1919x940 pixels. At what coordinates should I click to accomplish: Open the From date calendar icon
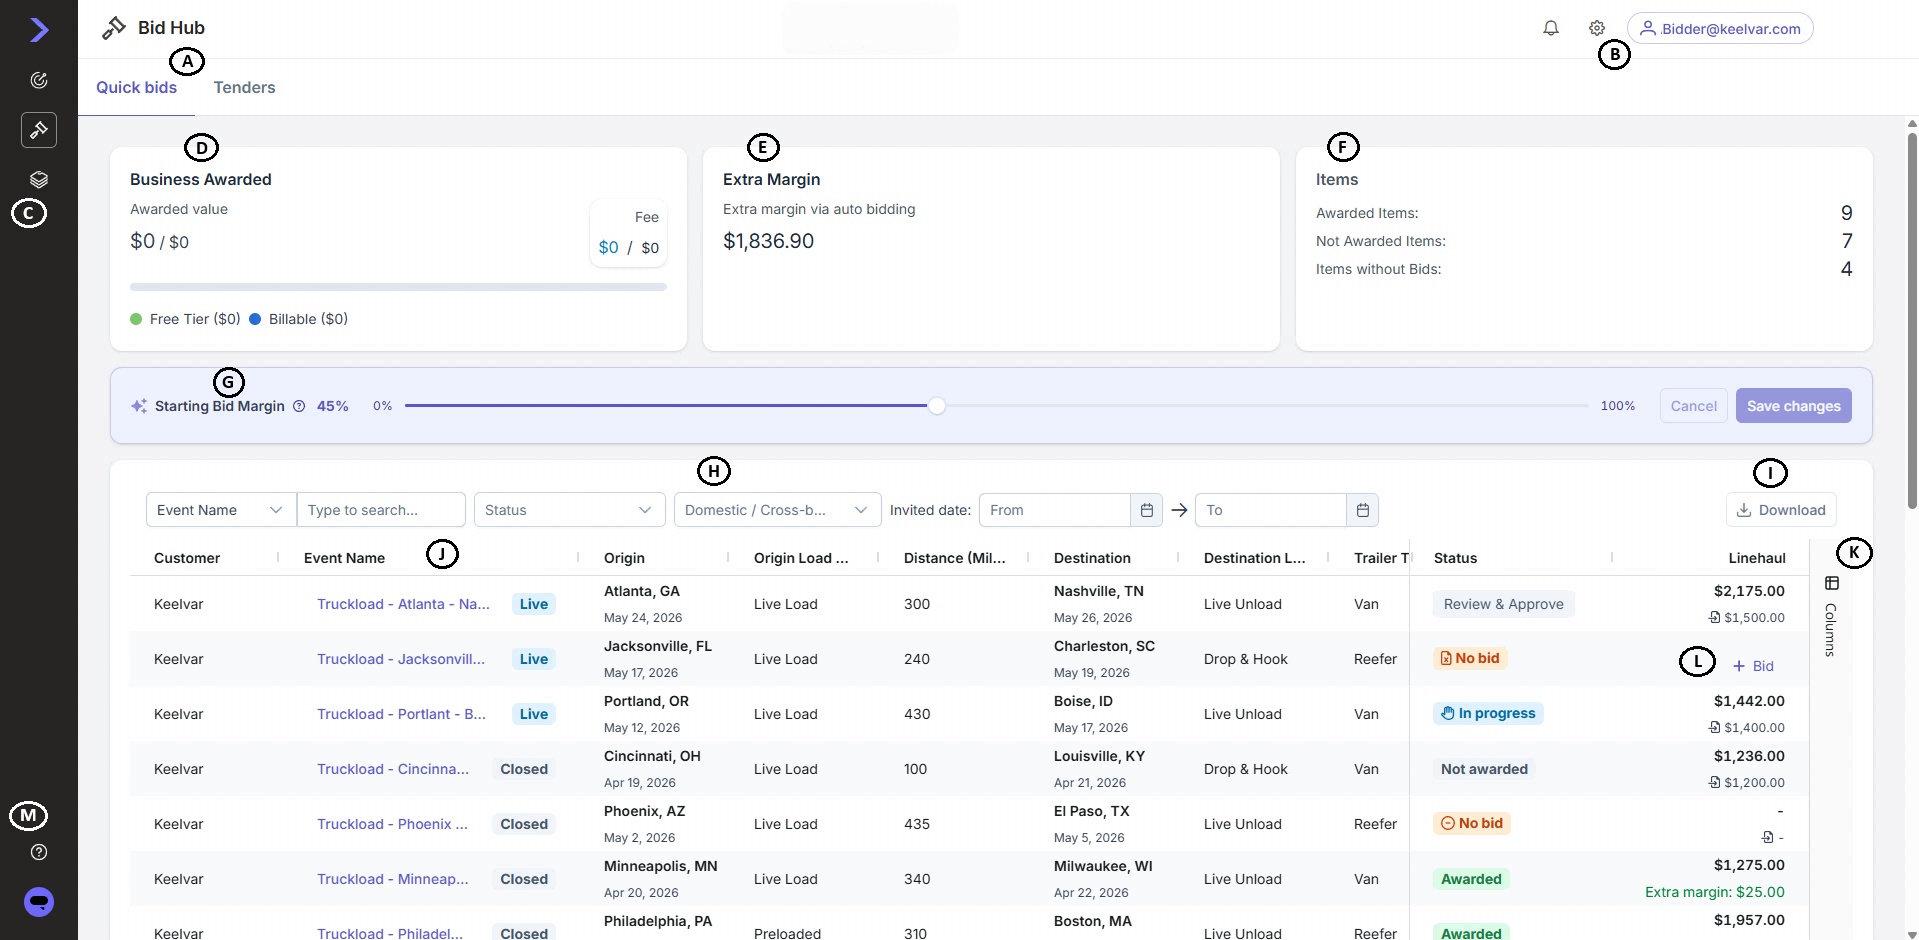click(1147, 510)
